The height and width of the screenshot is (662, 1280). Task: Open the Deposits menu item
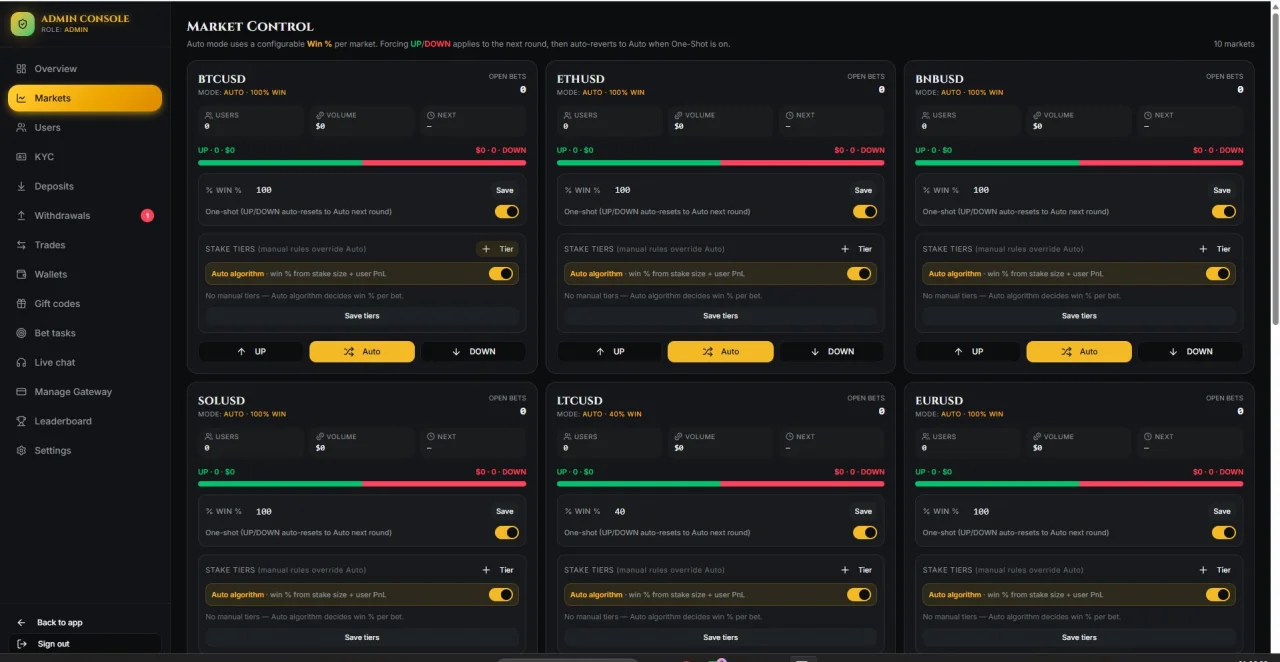pyautogui.click(x=85, y=186)
